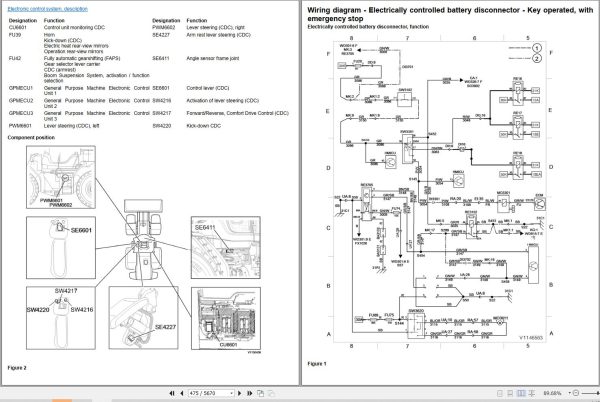The height and width of the screenshot is (402, 600).
Task: Go to the previous page
Action: coord(181,393)
